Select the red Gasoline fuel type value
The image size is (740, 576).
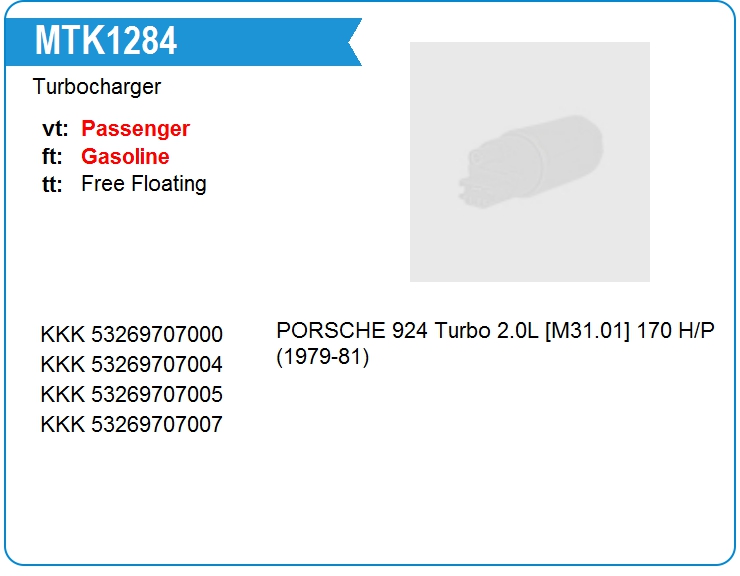pos(125,156)
